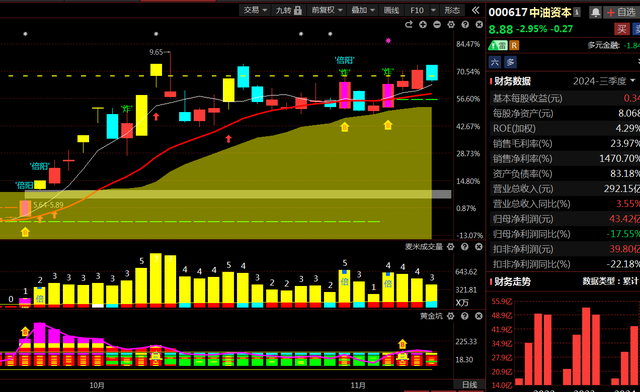The image size is (640, 392).
Task: Click the 11月 date axis label
Action: click(358, 385)
